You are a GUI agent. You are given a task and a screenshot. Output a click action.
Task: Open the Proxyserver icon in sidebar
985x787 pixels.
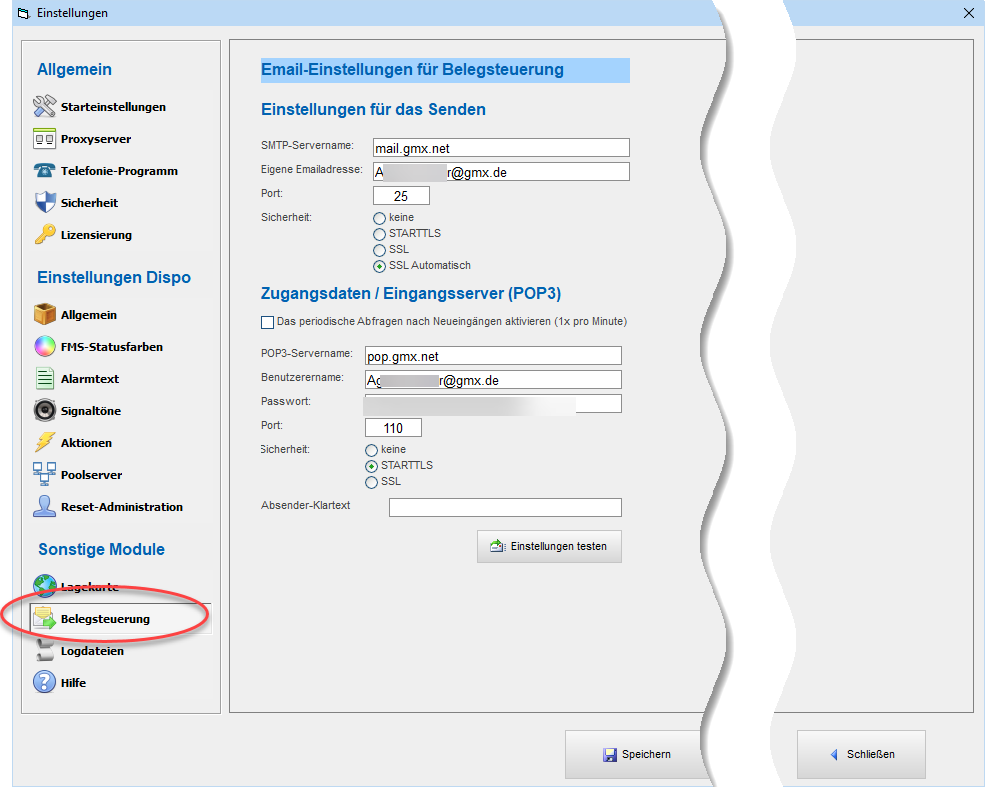[x=44, y=139]
